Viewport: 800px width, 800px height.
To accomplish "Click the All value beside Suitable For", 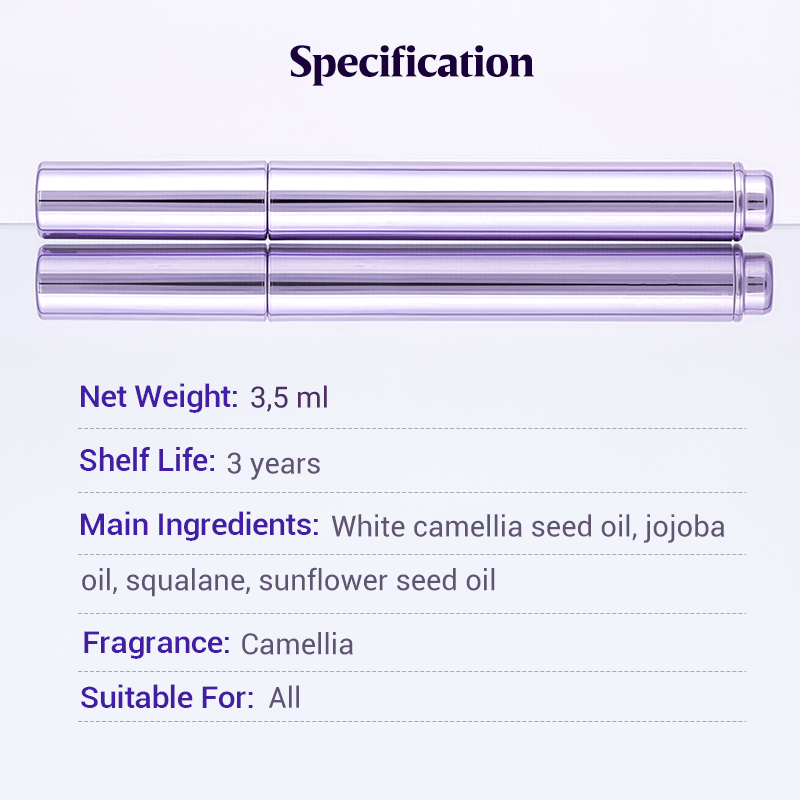I will [285, 698].
